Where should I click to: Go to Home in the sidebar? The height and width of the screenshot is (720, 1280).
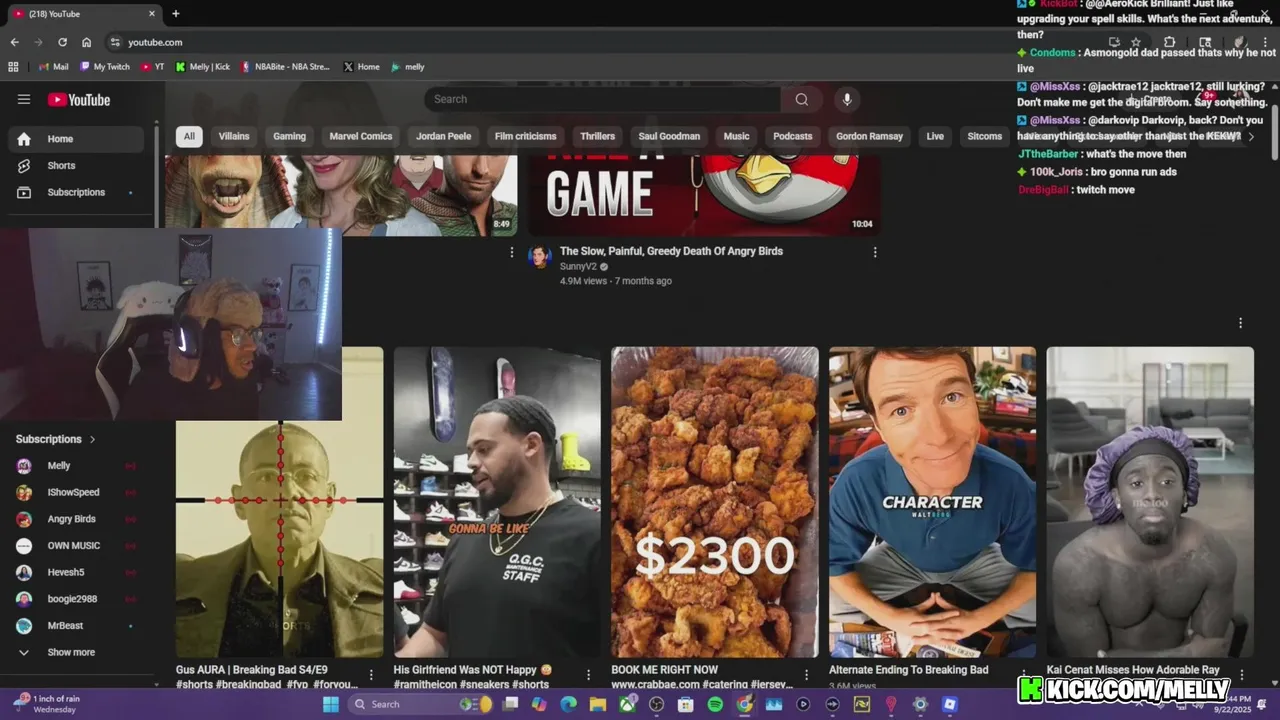76,139
